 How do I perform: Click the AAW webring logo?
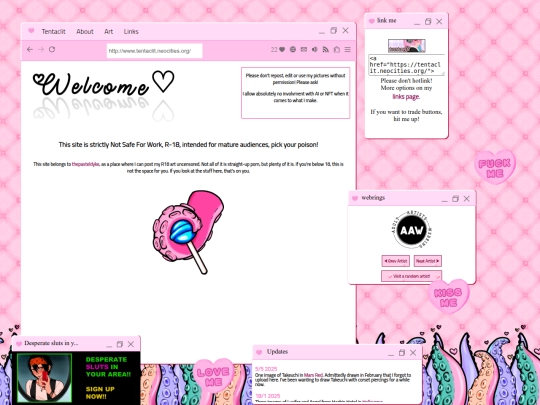click(412, 229)
